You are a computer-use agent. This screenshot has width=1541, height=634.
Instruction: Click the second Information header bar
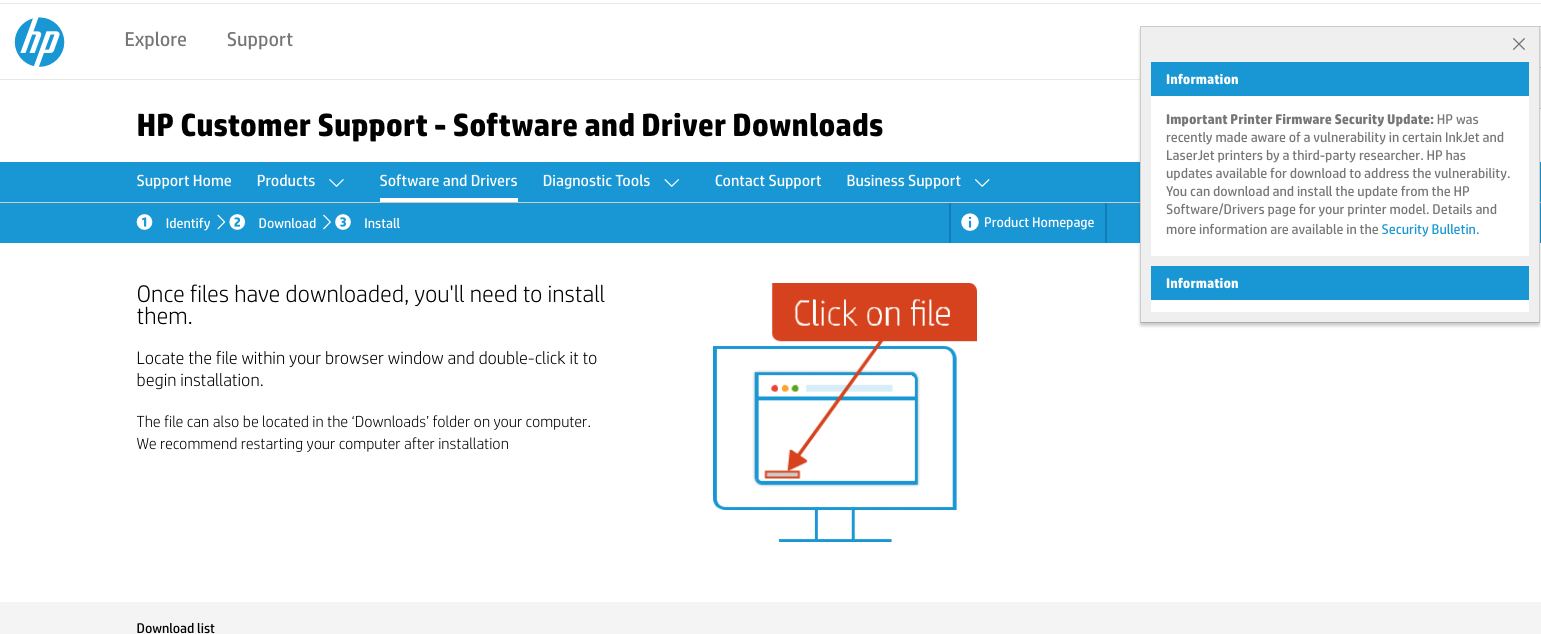[1339, 283]
